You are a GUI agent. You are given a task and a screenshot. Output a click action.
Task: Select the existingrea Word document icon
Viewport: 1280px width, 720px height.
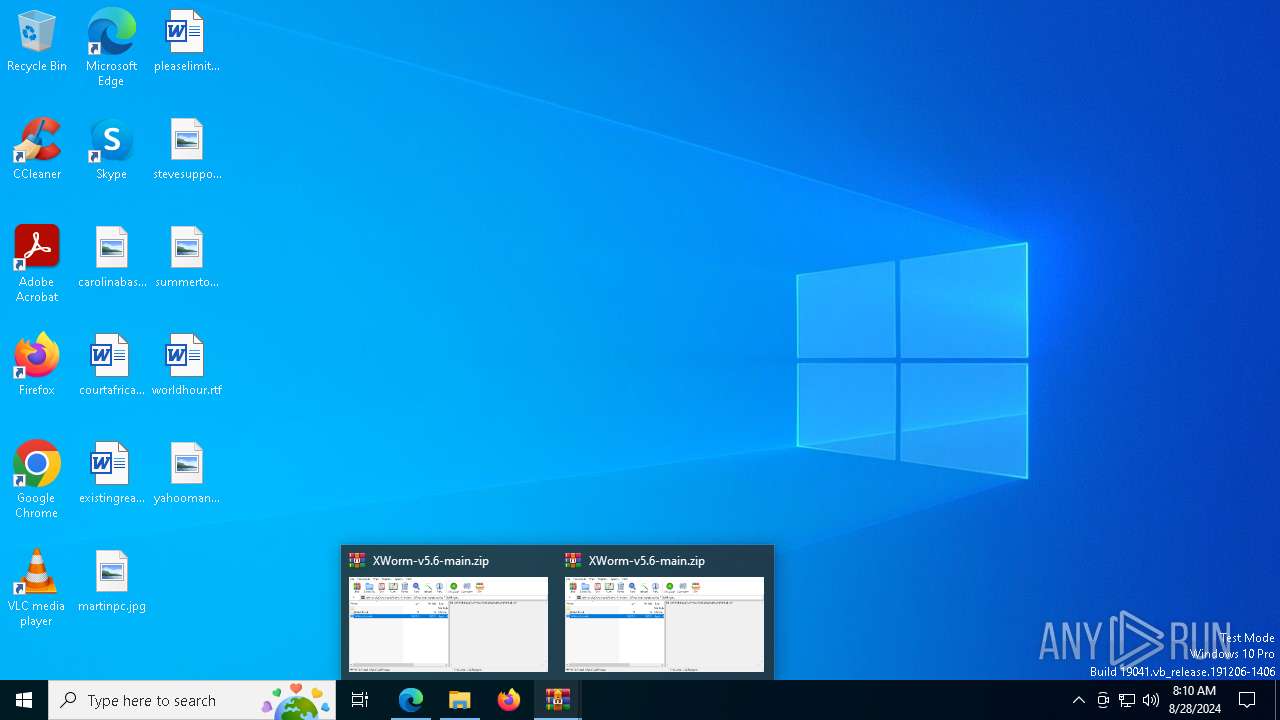coord(111,474)
